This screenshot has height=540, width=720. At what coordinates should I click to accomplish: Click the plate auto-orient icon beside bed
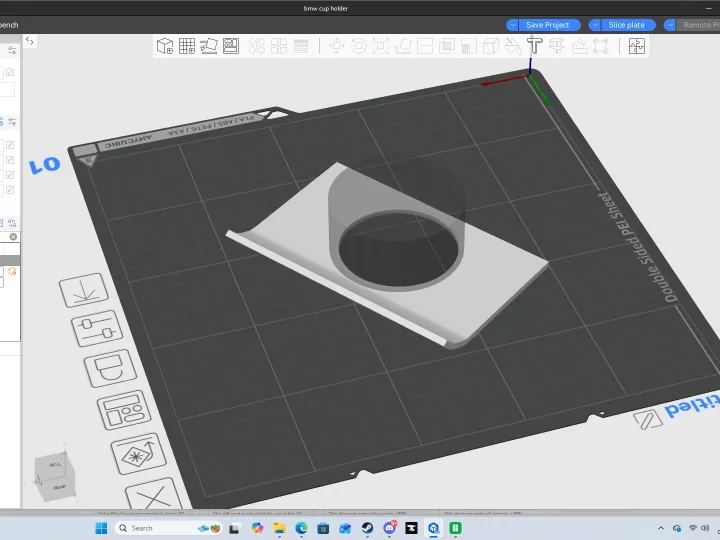click(x=84, y=290)
